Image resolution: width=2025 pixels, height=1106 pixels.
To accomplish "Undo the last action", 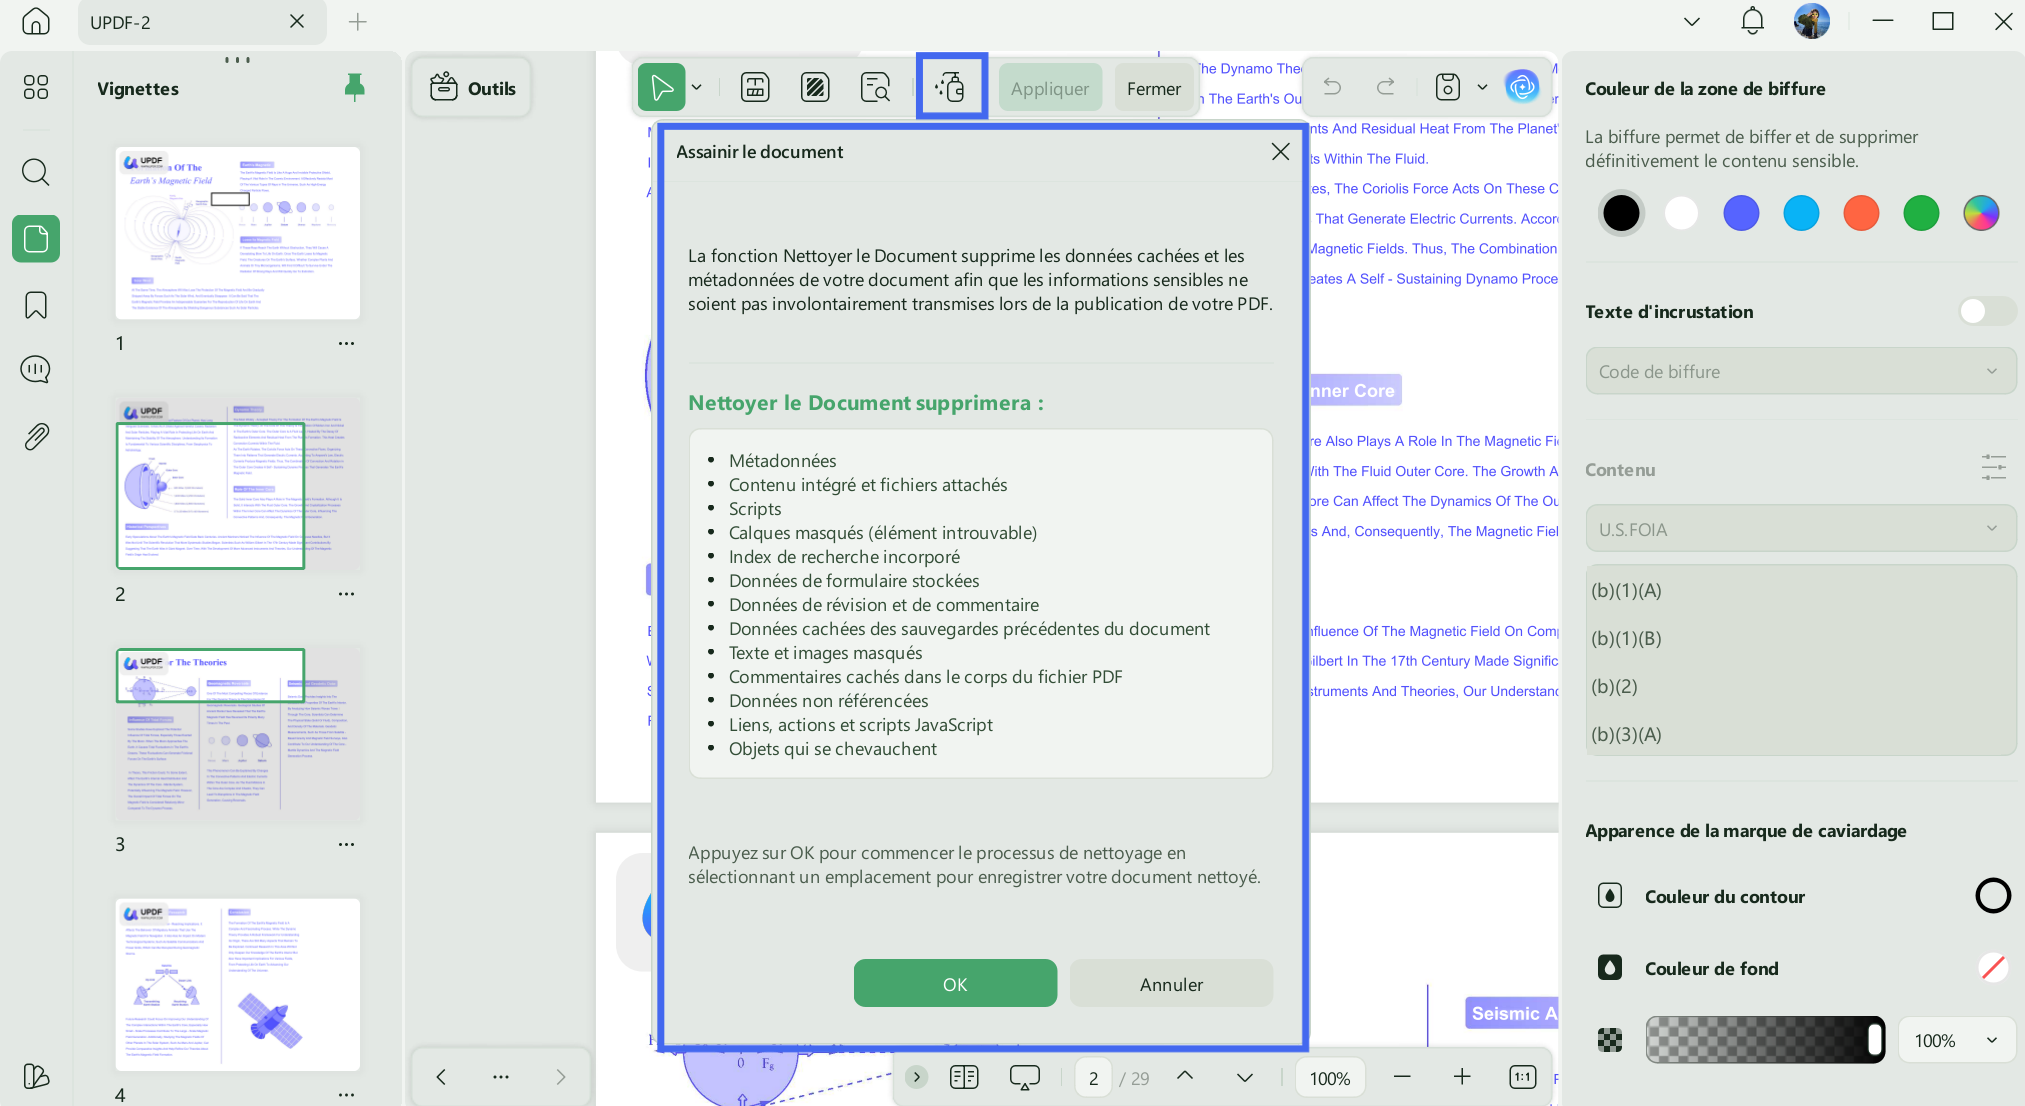I will pyautogui.click(x=1332, y=88).
